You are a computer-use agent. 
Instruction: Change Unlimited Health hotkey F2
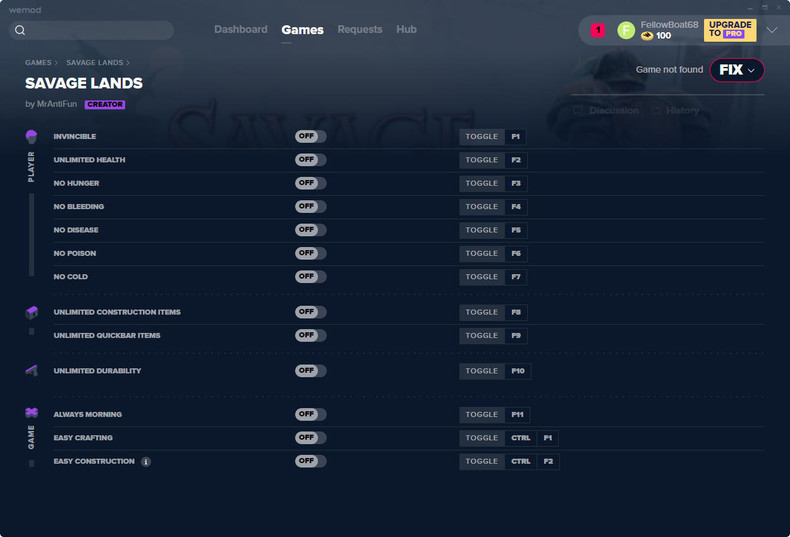click(516, 160)
